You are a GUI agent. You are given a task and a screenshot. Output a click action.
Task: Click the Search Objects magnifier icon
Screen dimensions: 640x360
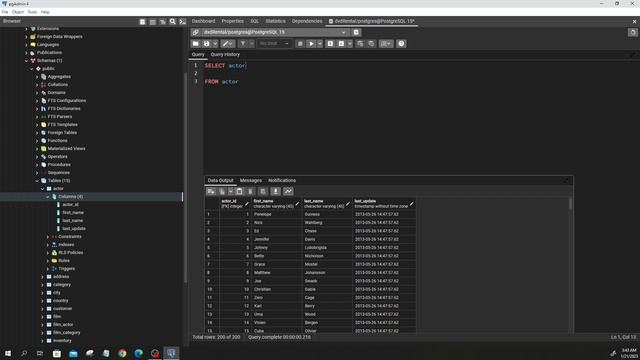pyautogui.click(x=173, y=22)
